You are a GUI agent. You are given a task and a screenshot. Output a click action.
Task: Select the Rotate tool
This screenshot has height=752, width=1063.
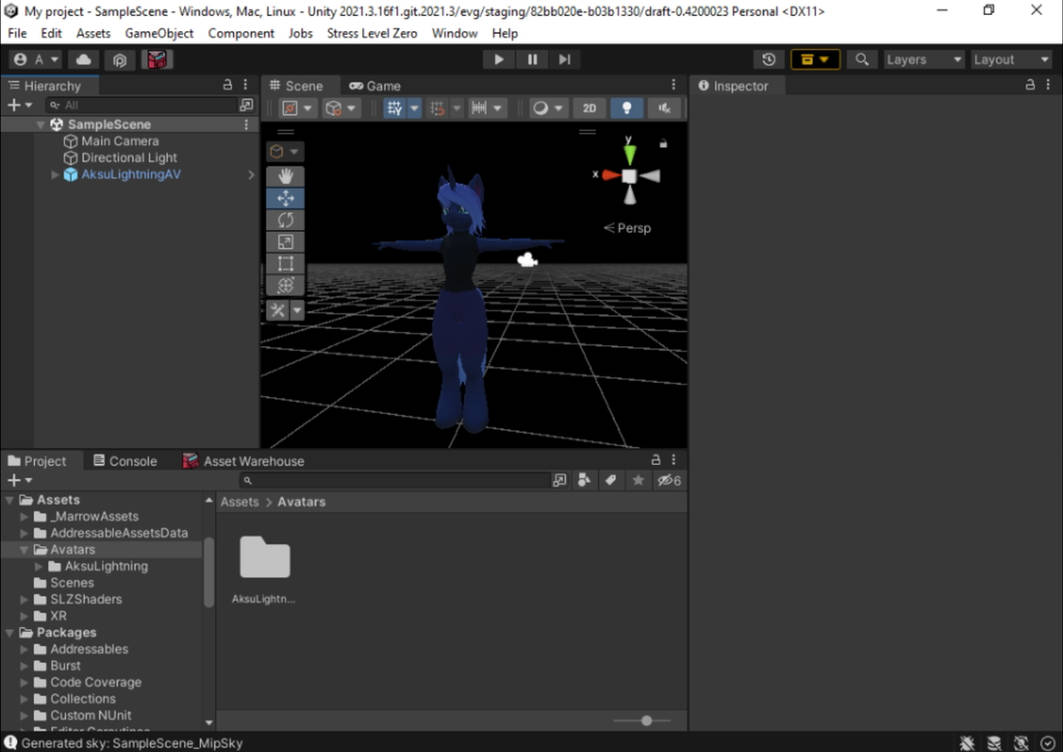coord(285,220)
